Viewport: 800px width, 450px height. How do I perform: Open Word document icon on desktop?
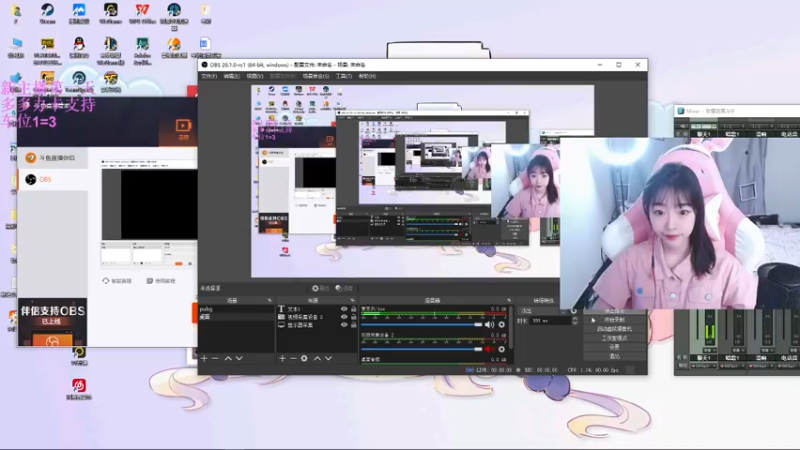[205, 48]
